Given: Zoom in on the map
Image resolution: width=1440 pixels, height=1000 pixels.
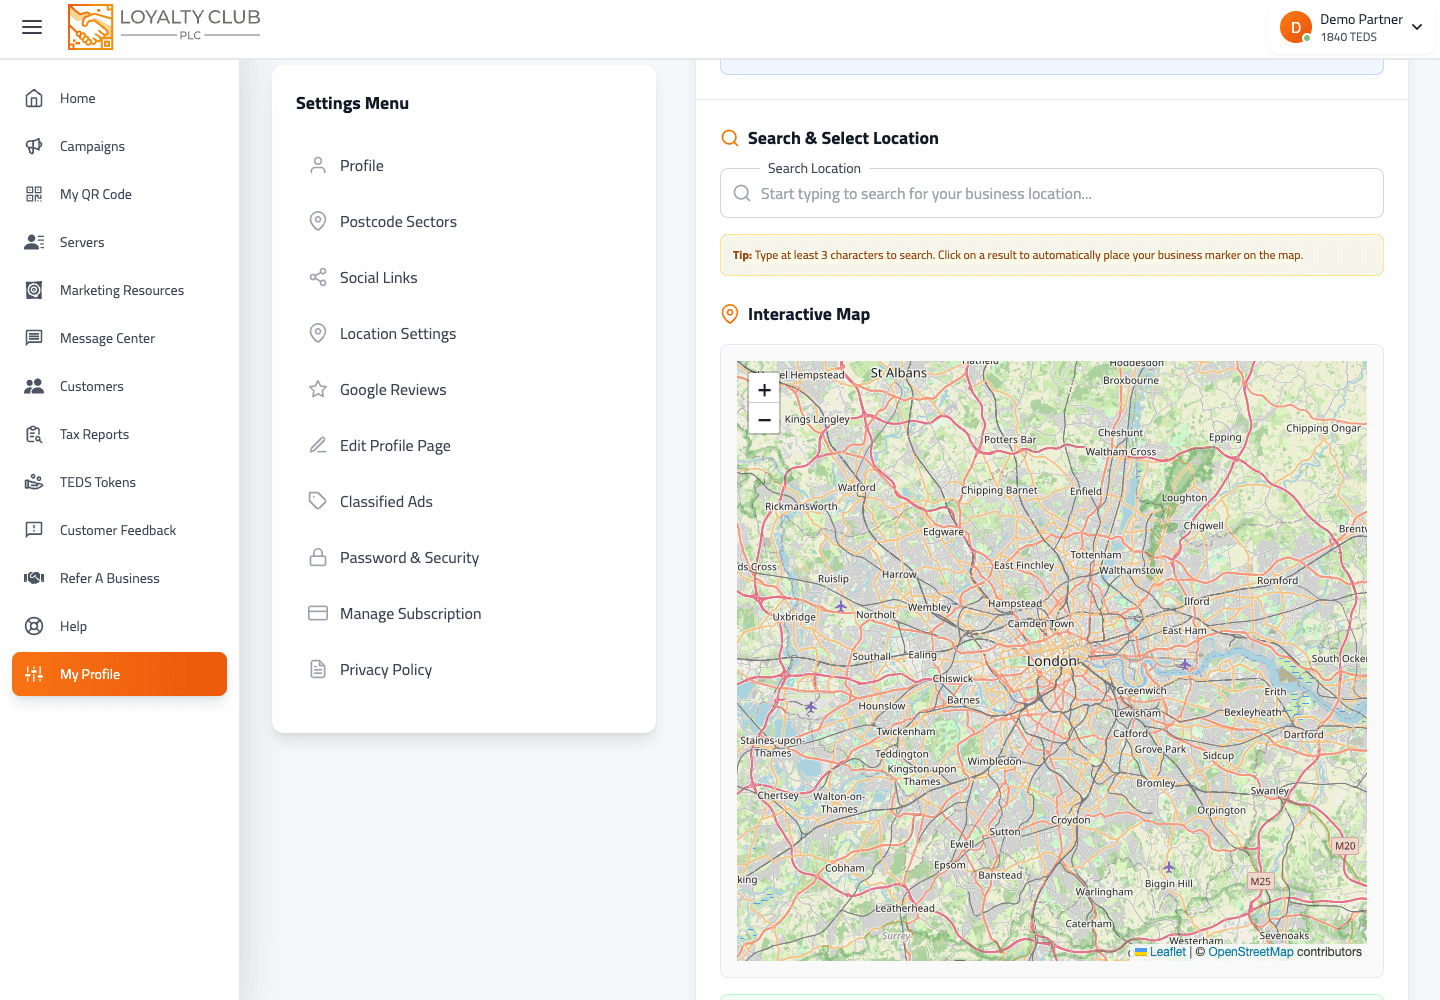Looking at the screenshot, I should (764, 390).
